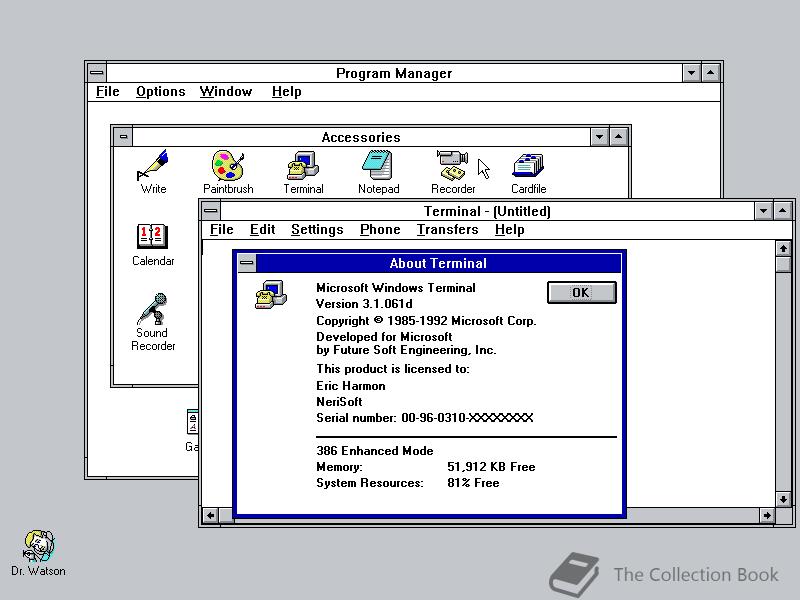Launch the Sound Recorder microphone icon
The image size is (800, 600).
pyautogui.click(x=153, y=321)
